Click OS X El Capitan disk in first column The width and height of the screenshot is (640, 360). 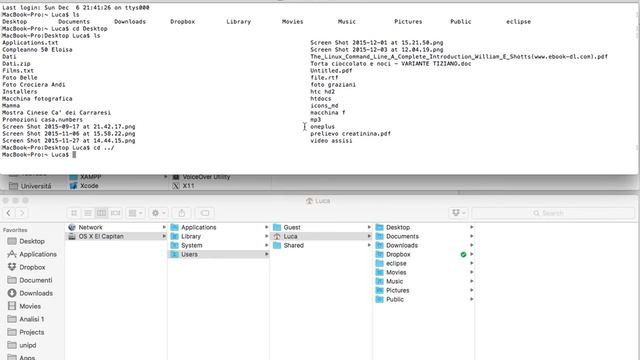coord(116,236)
